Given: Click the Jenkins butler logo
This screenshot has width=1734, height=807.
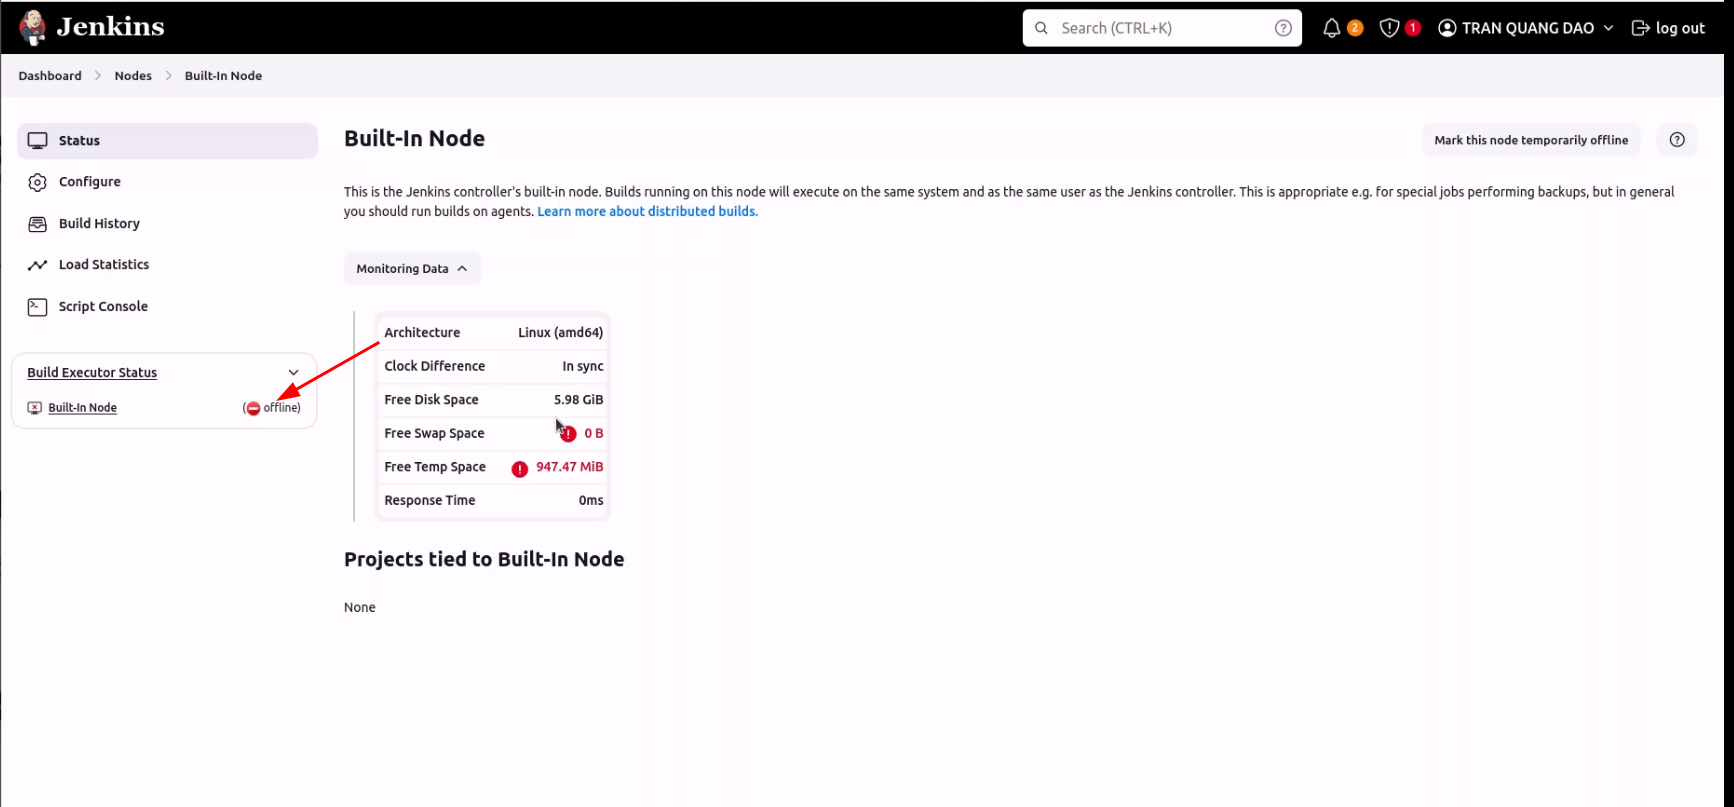Looking at the screenshot, I should pyautogui.click(x=32, y=28).
